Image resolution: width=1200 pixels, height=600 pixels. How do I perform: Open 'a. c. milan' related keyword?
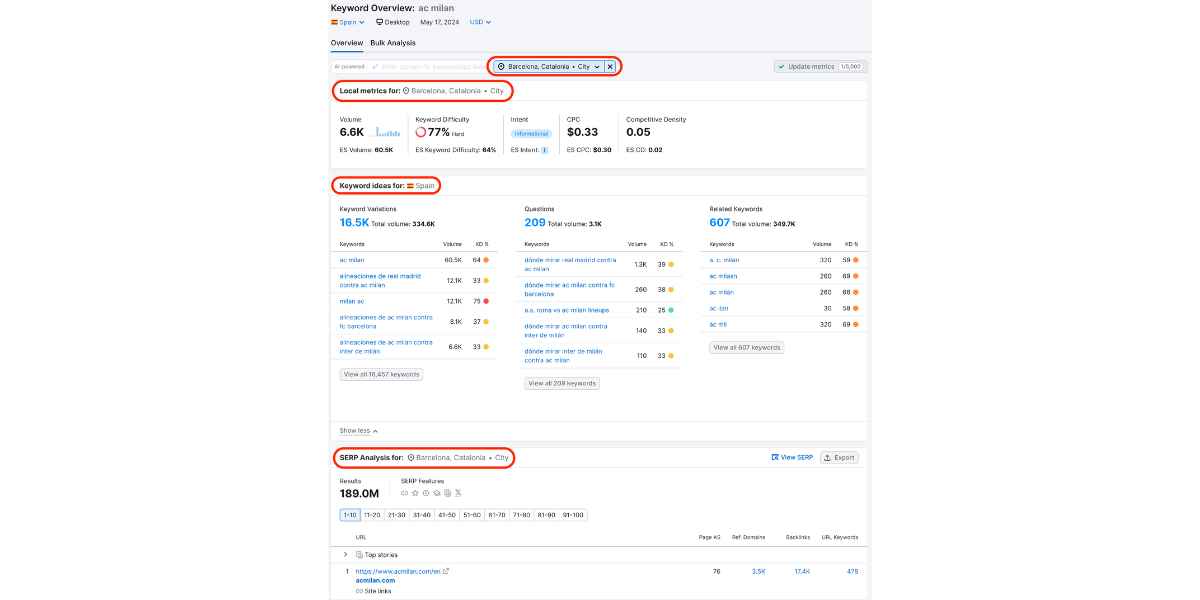pos(725,260)
